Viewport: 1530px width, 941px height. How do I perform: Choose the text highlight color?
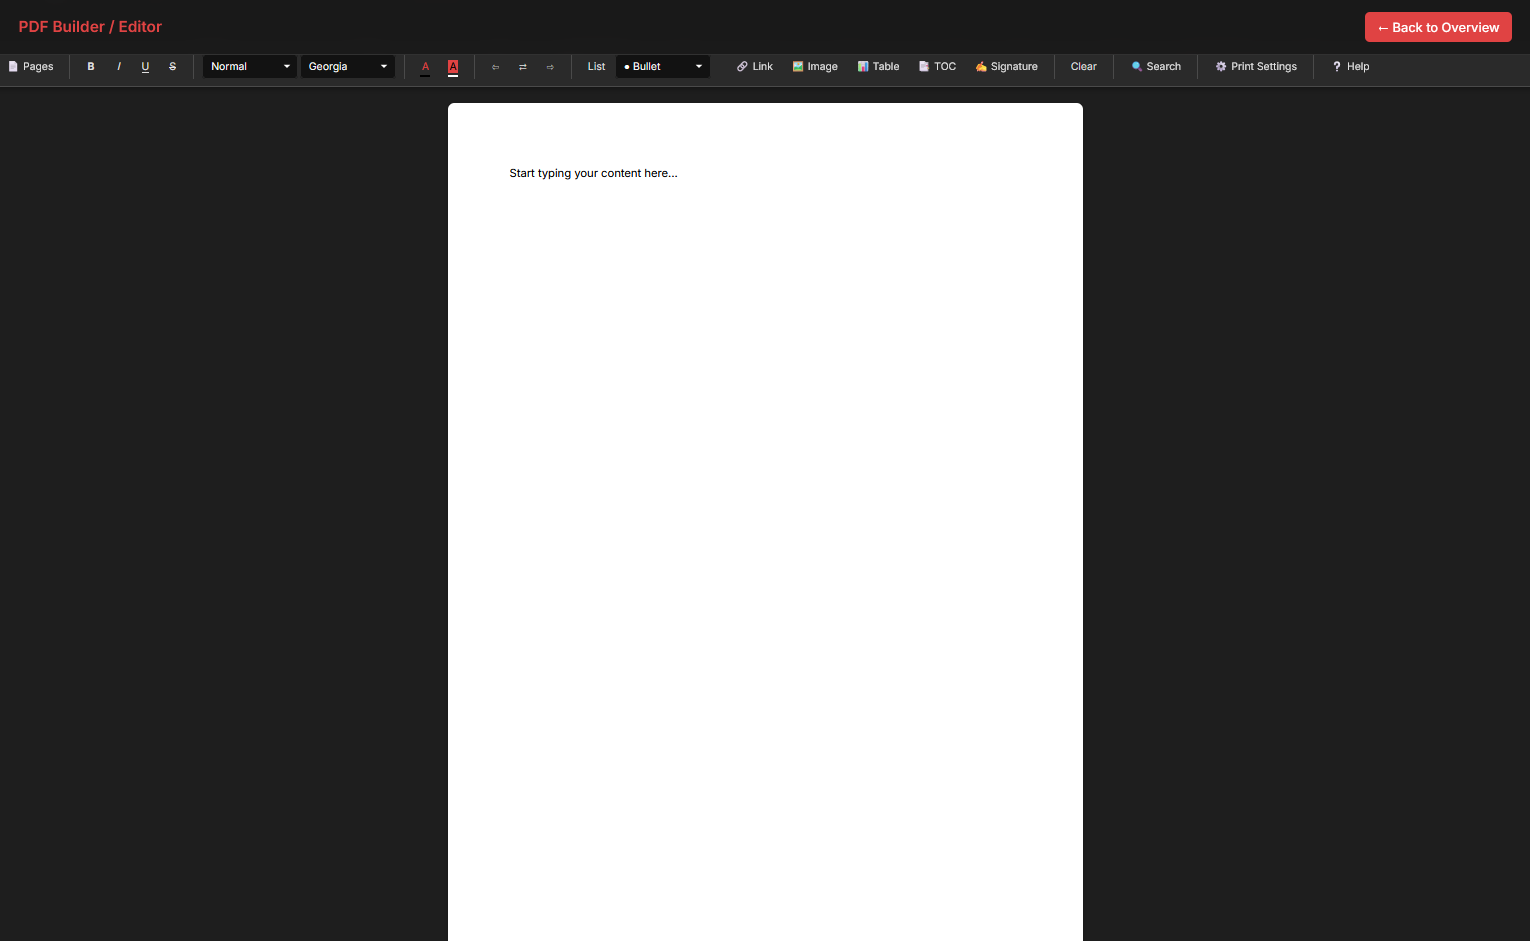453,67
